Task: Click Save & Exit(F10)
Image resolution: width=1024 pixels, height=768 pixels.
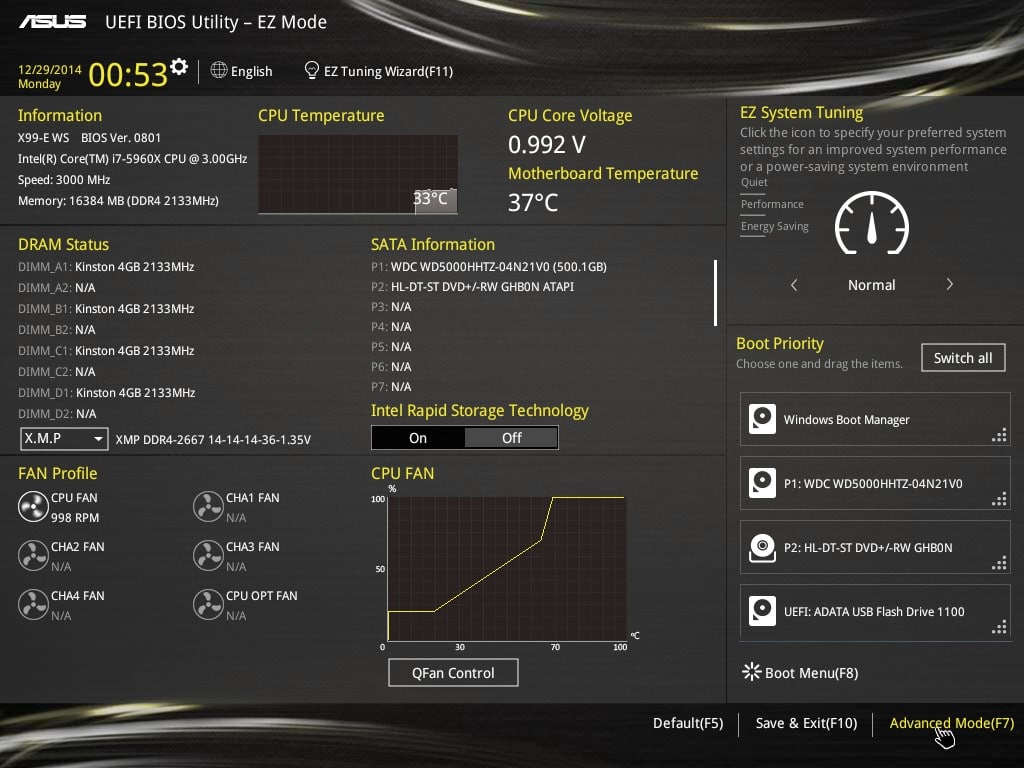Action: tap(806, 723)
